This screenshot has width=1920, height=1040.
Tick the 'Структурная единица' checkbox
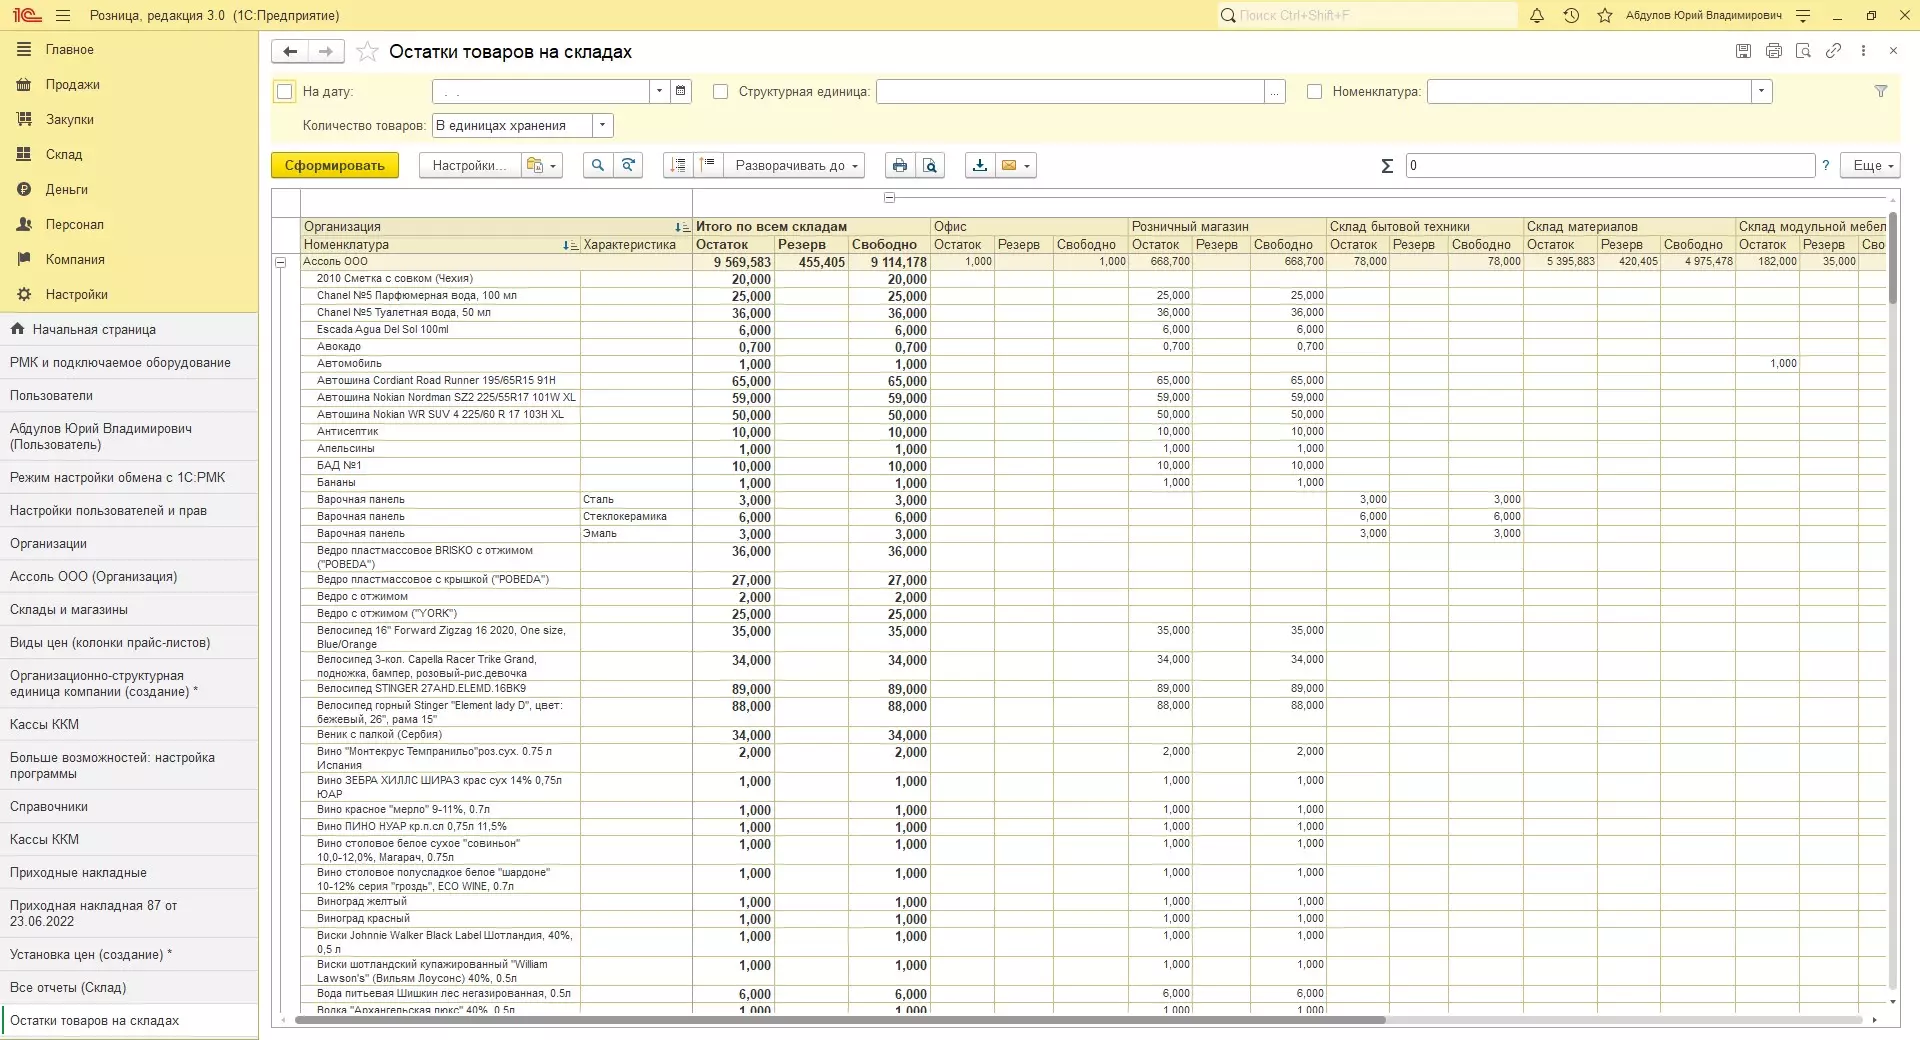[x=720, y=92]
